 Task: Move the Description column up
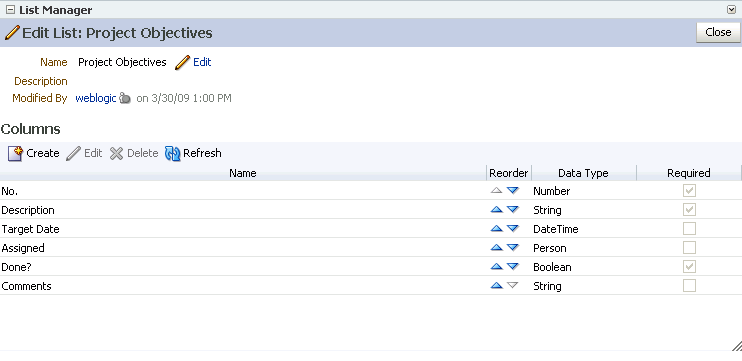(x=496, y=210)
